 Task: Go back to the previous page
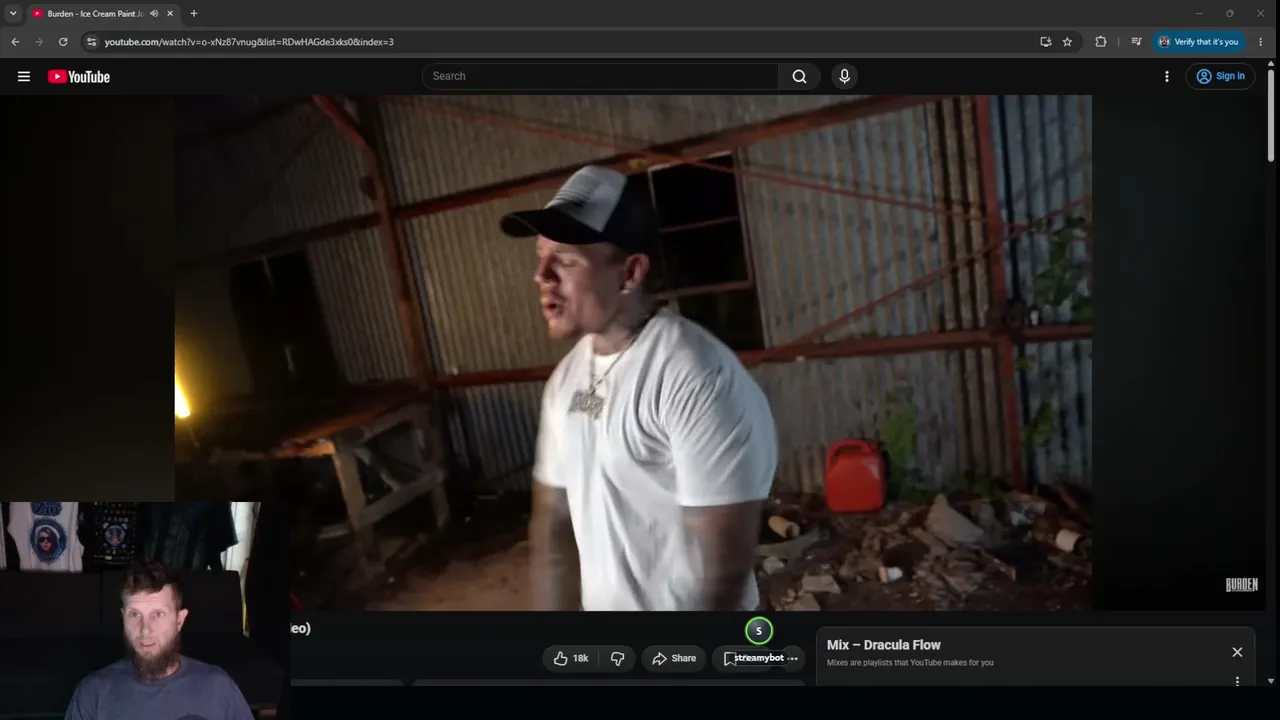(x=15, y=42)
